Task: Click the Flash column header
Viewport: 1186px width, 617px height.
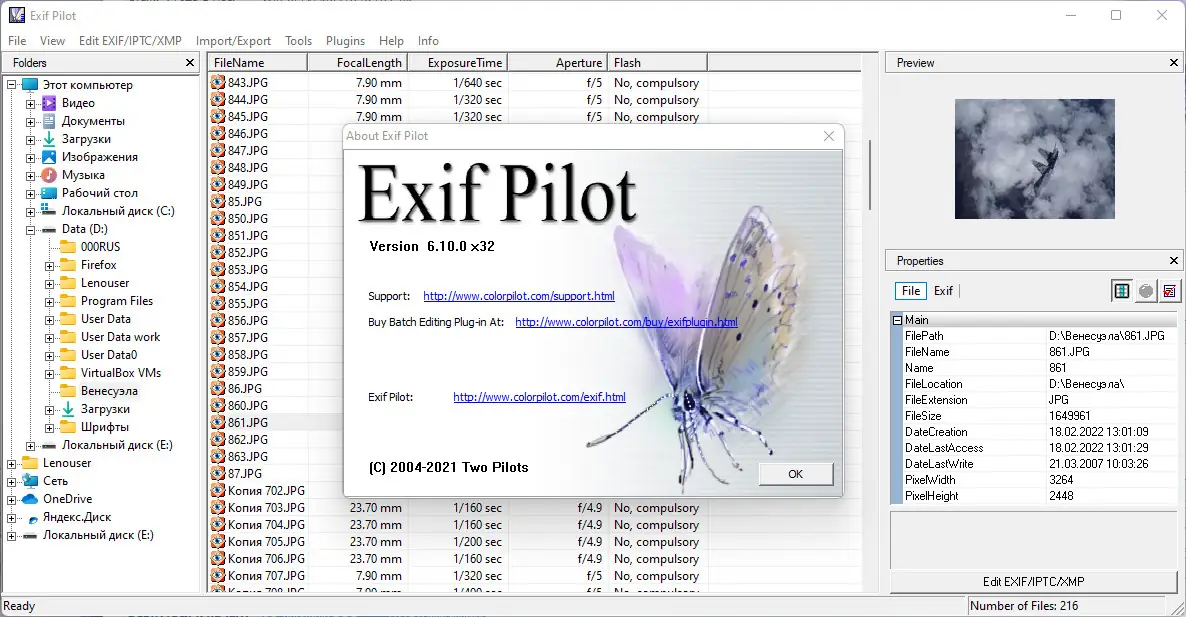Action: pyautogui.click(x=657, y=63)
